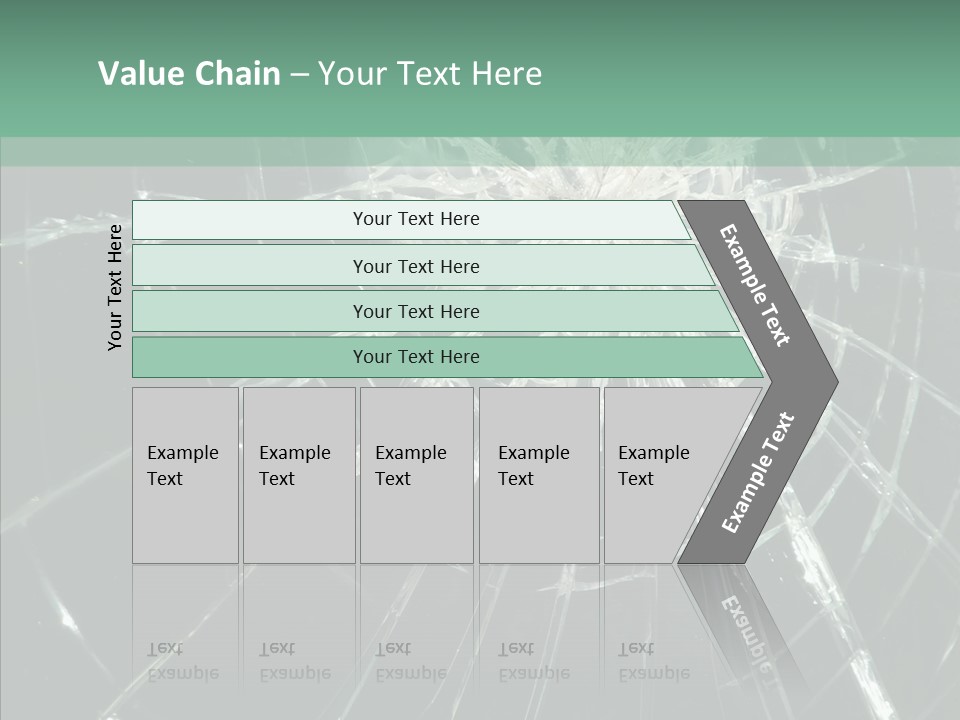Click the bold "Value Chain" title text

(x=189, y=74)
